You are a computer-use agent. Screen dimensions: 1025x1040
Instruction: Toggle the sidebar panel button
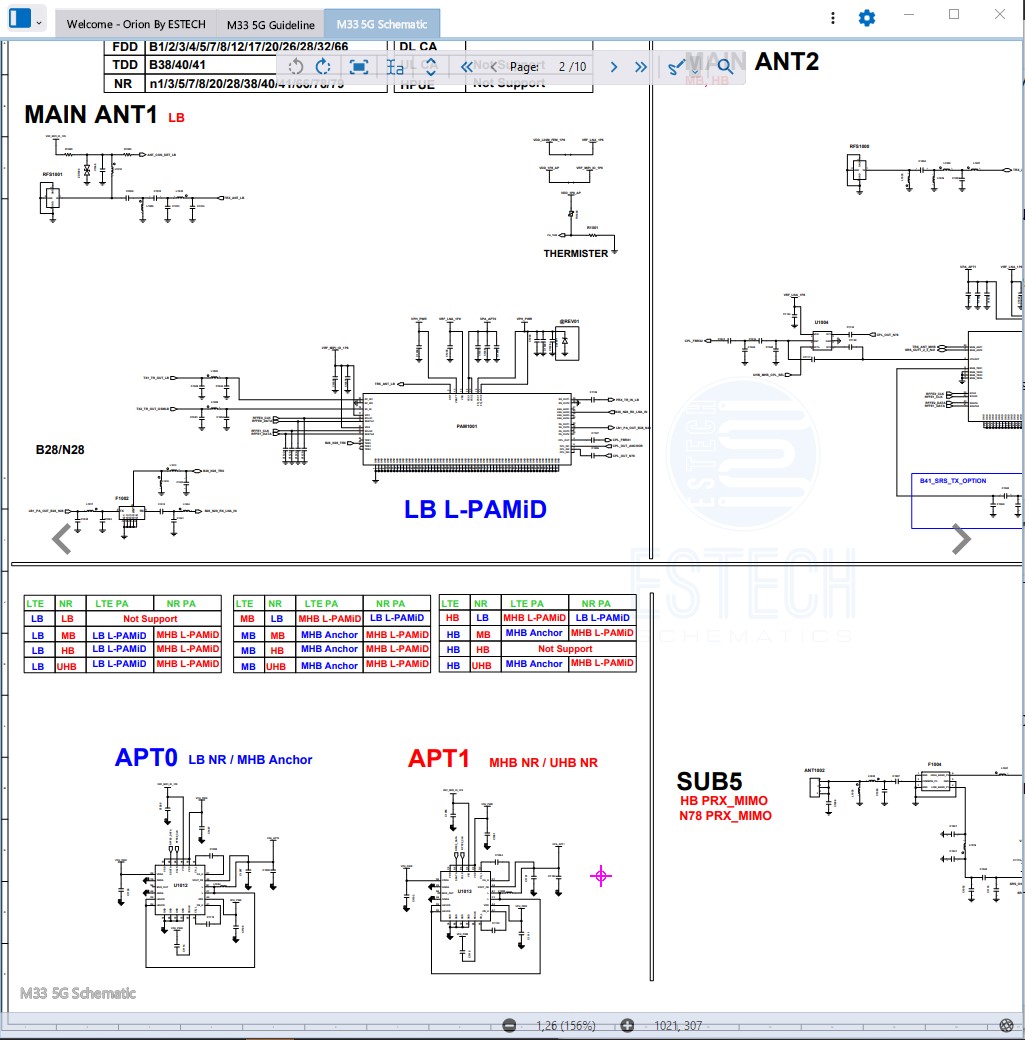[19, 19]
